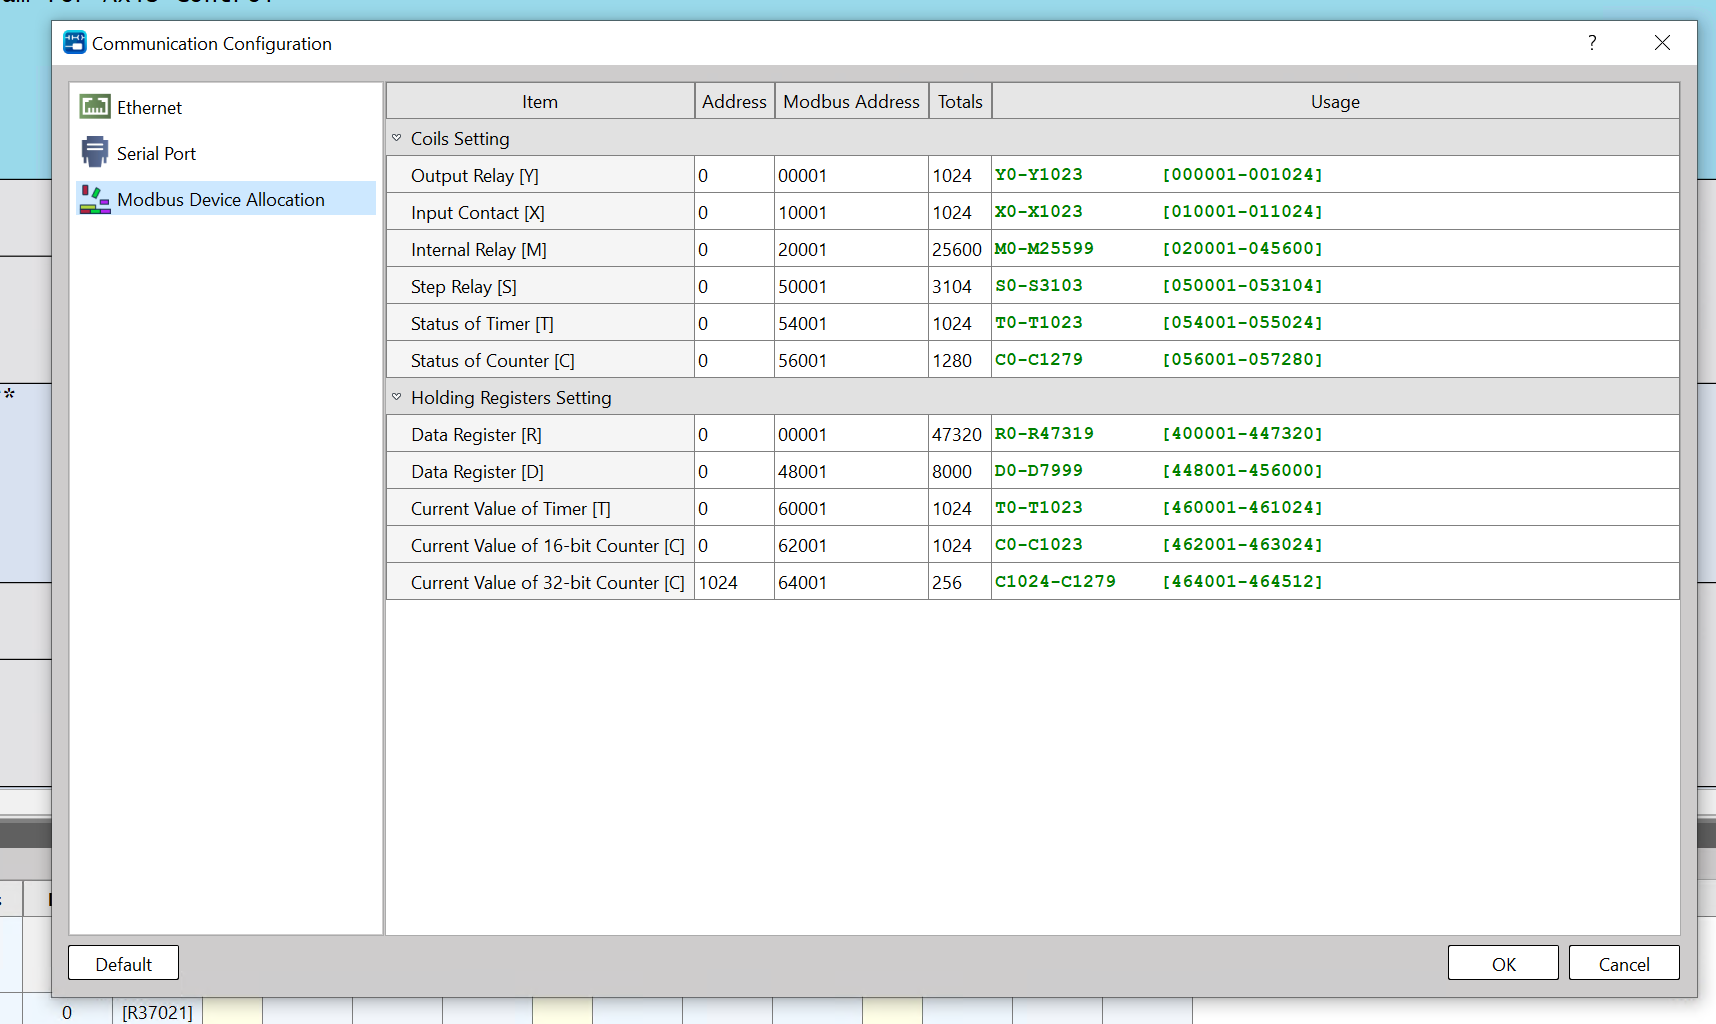Image resolution: width=1716 pixels, height=1024 pixels.
Task: Cancel the configuration dialog
Action: point(1623,963)
